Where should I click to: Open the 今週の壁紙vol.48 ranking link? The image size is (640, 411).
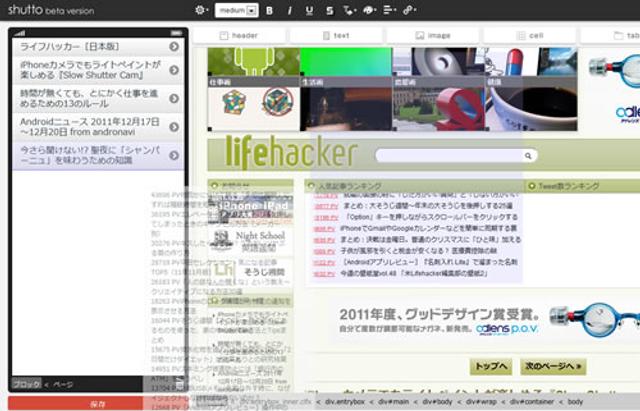coord(414,273)
